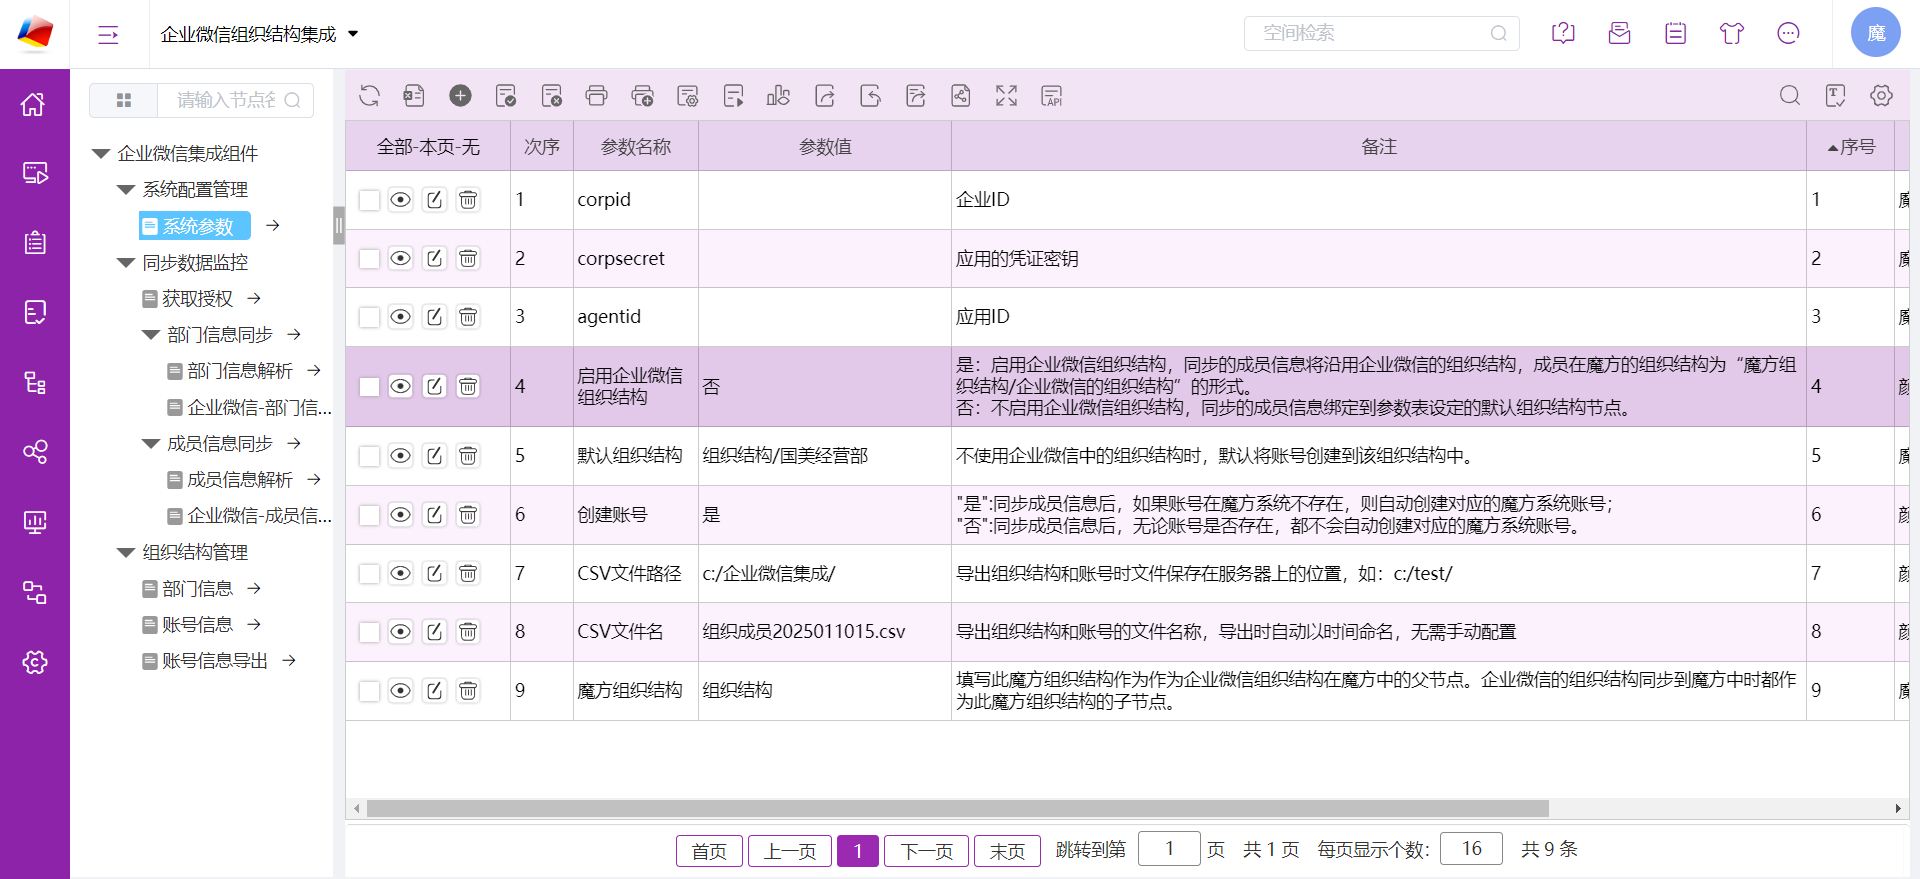The width and height of the screenshot is (1920, 879).
Task: Edit the corpsecret row via pencil icon
Action: pyautogui.click(x=434, y=258)
